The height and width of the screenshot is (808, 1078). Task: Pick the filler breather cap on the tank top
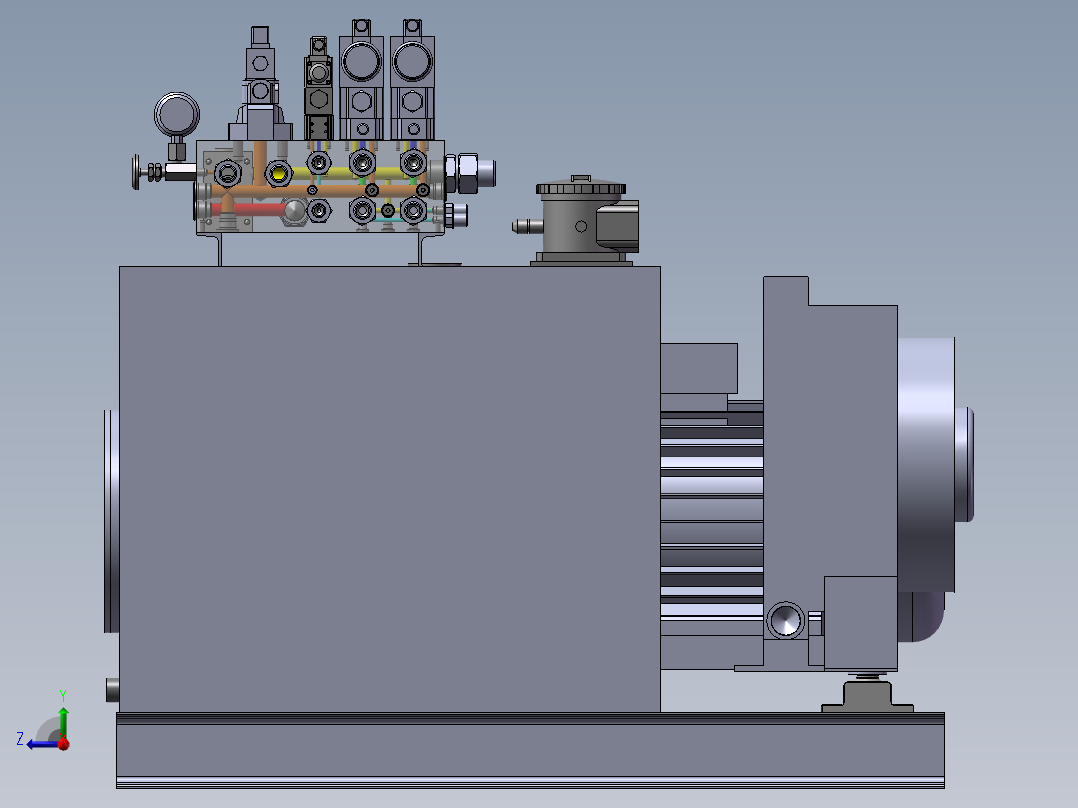coord(581,187)
